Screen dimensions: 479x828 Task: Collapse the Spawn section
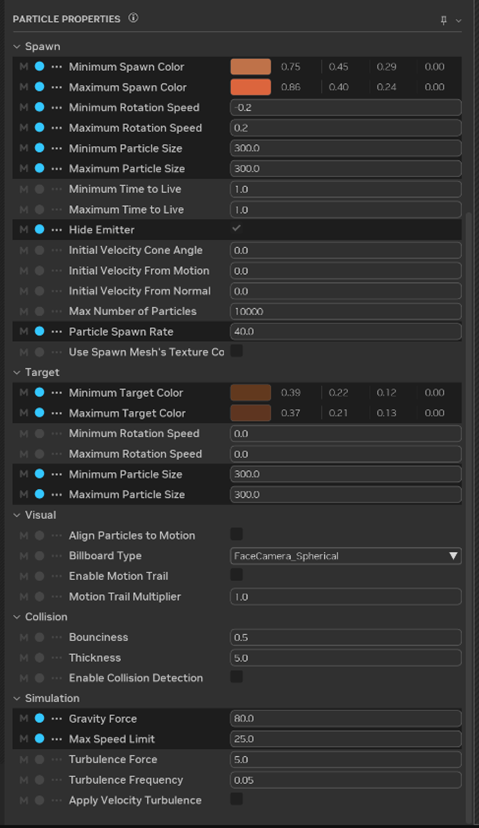click(x=17, y=46)
